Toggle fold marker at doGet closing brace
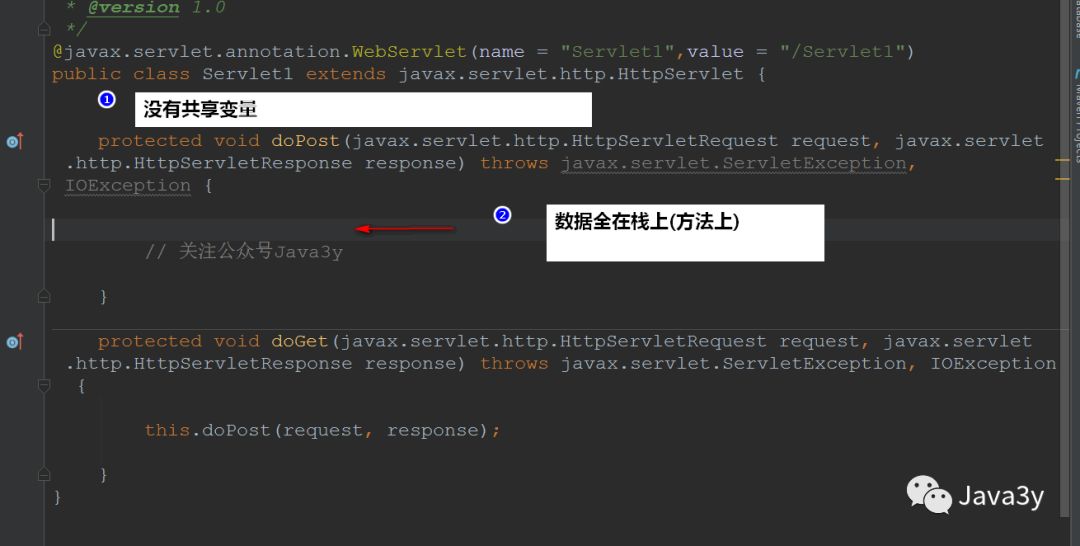This screenshot has width=1080, height=546. click(44, 474)
